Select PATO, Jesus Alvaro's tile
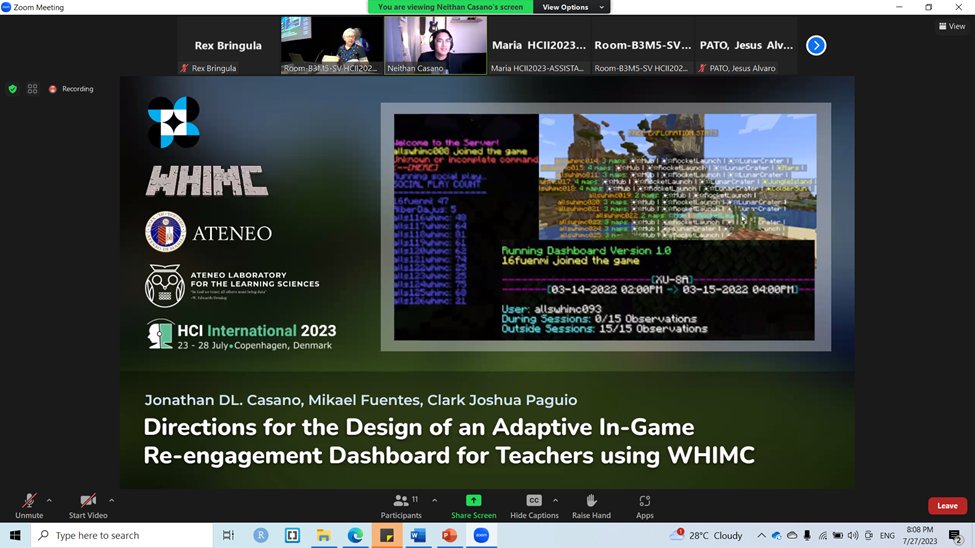 tap(746, 45)
